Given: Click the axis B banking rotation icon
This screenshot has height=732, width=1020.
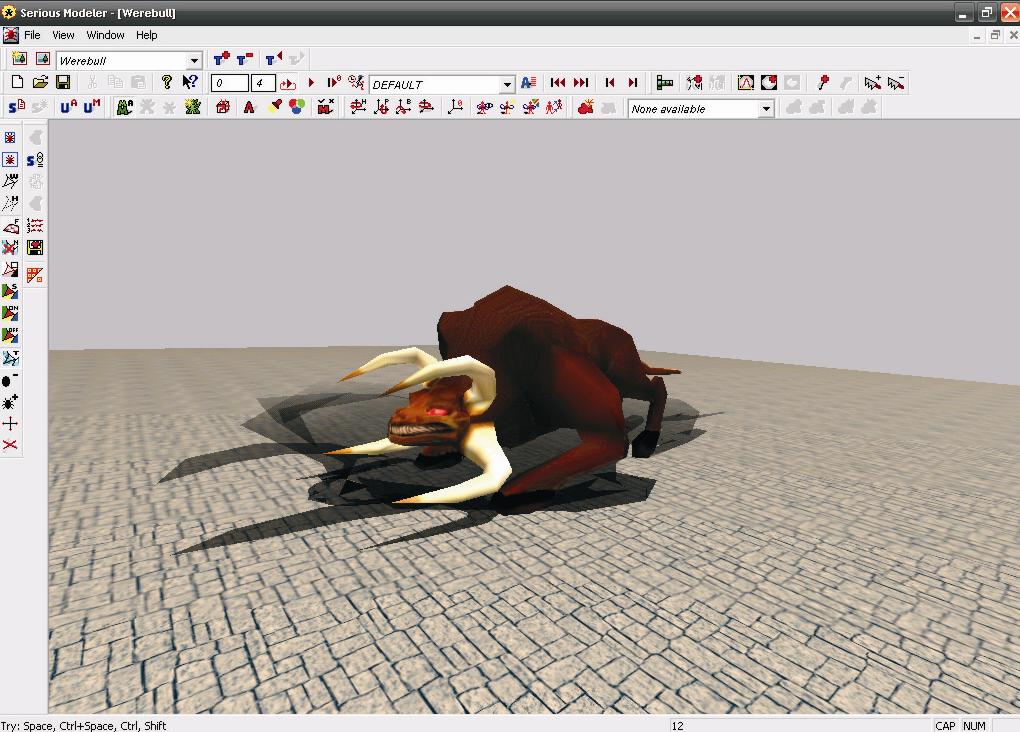Looking at the screenshot, I should (x=404, y=107).
